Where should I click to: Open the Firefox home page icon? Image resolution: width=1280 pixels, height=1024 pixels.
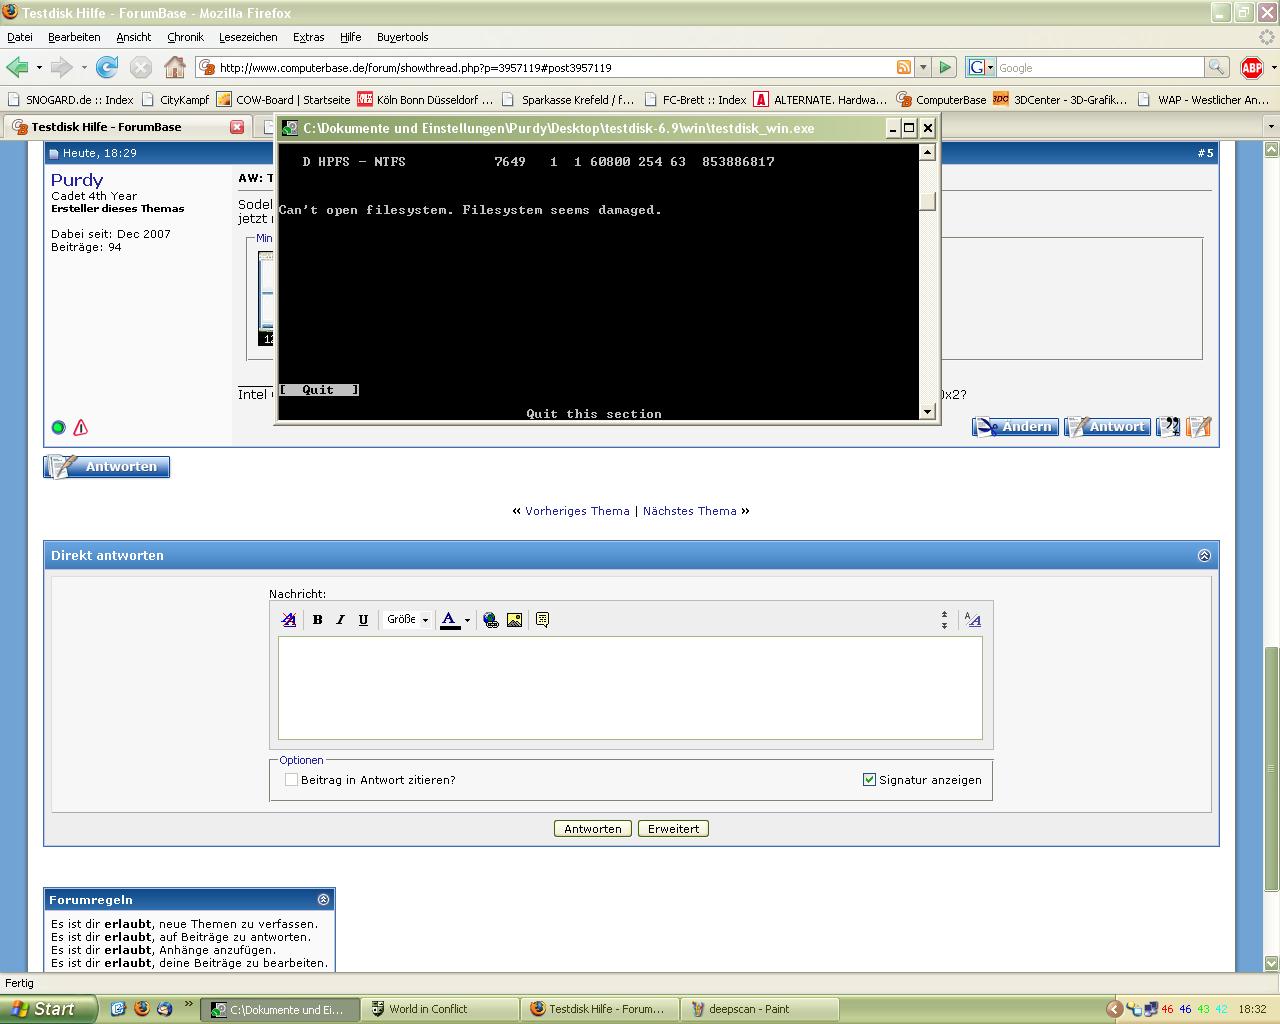[175, 67]
